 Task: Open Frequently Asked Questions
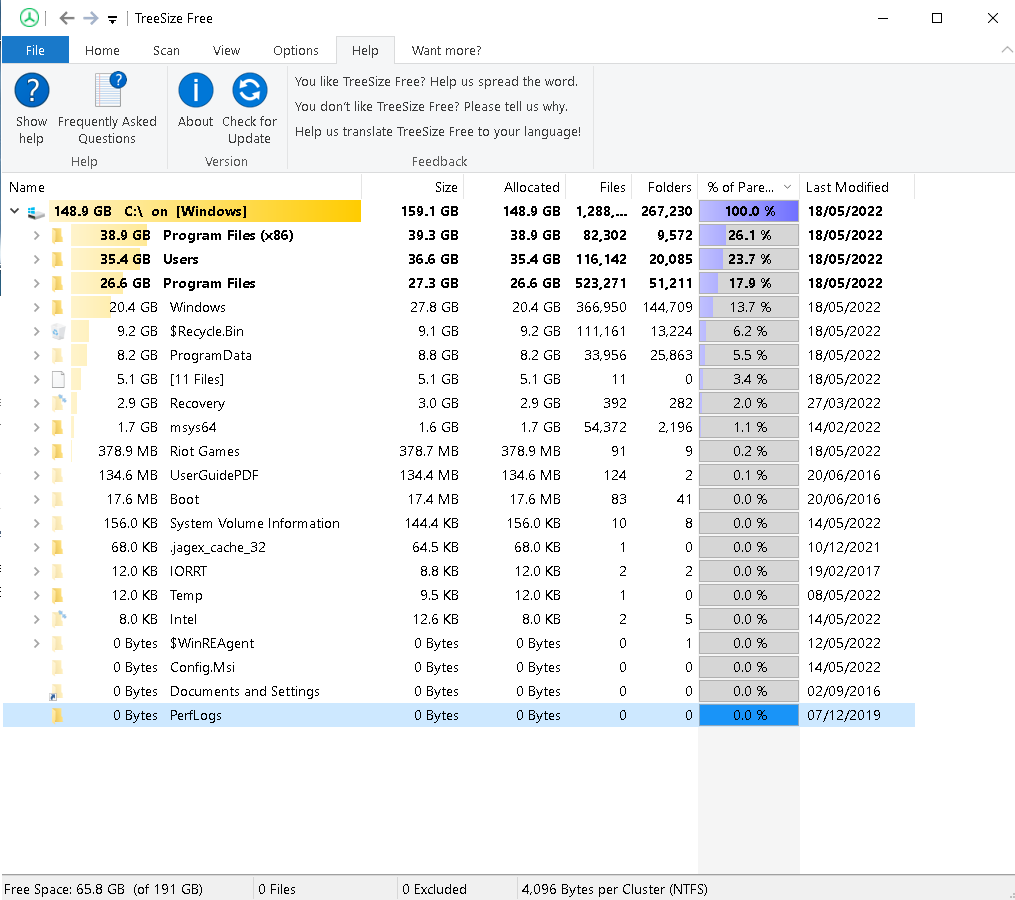pos(108,92)
